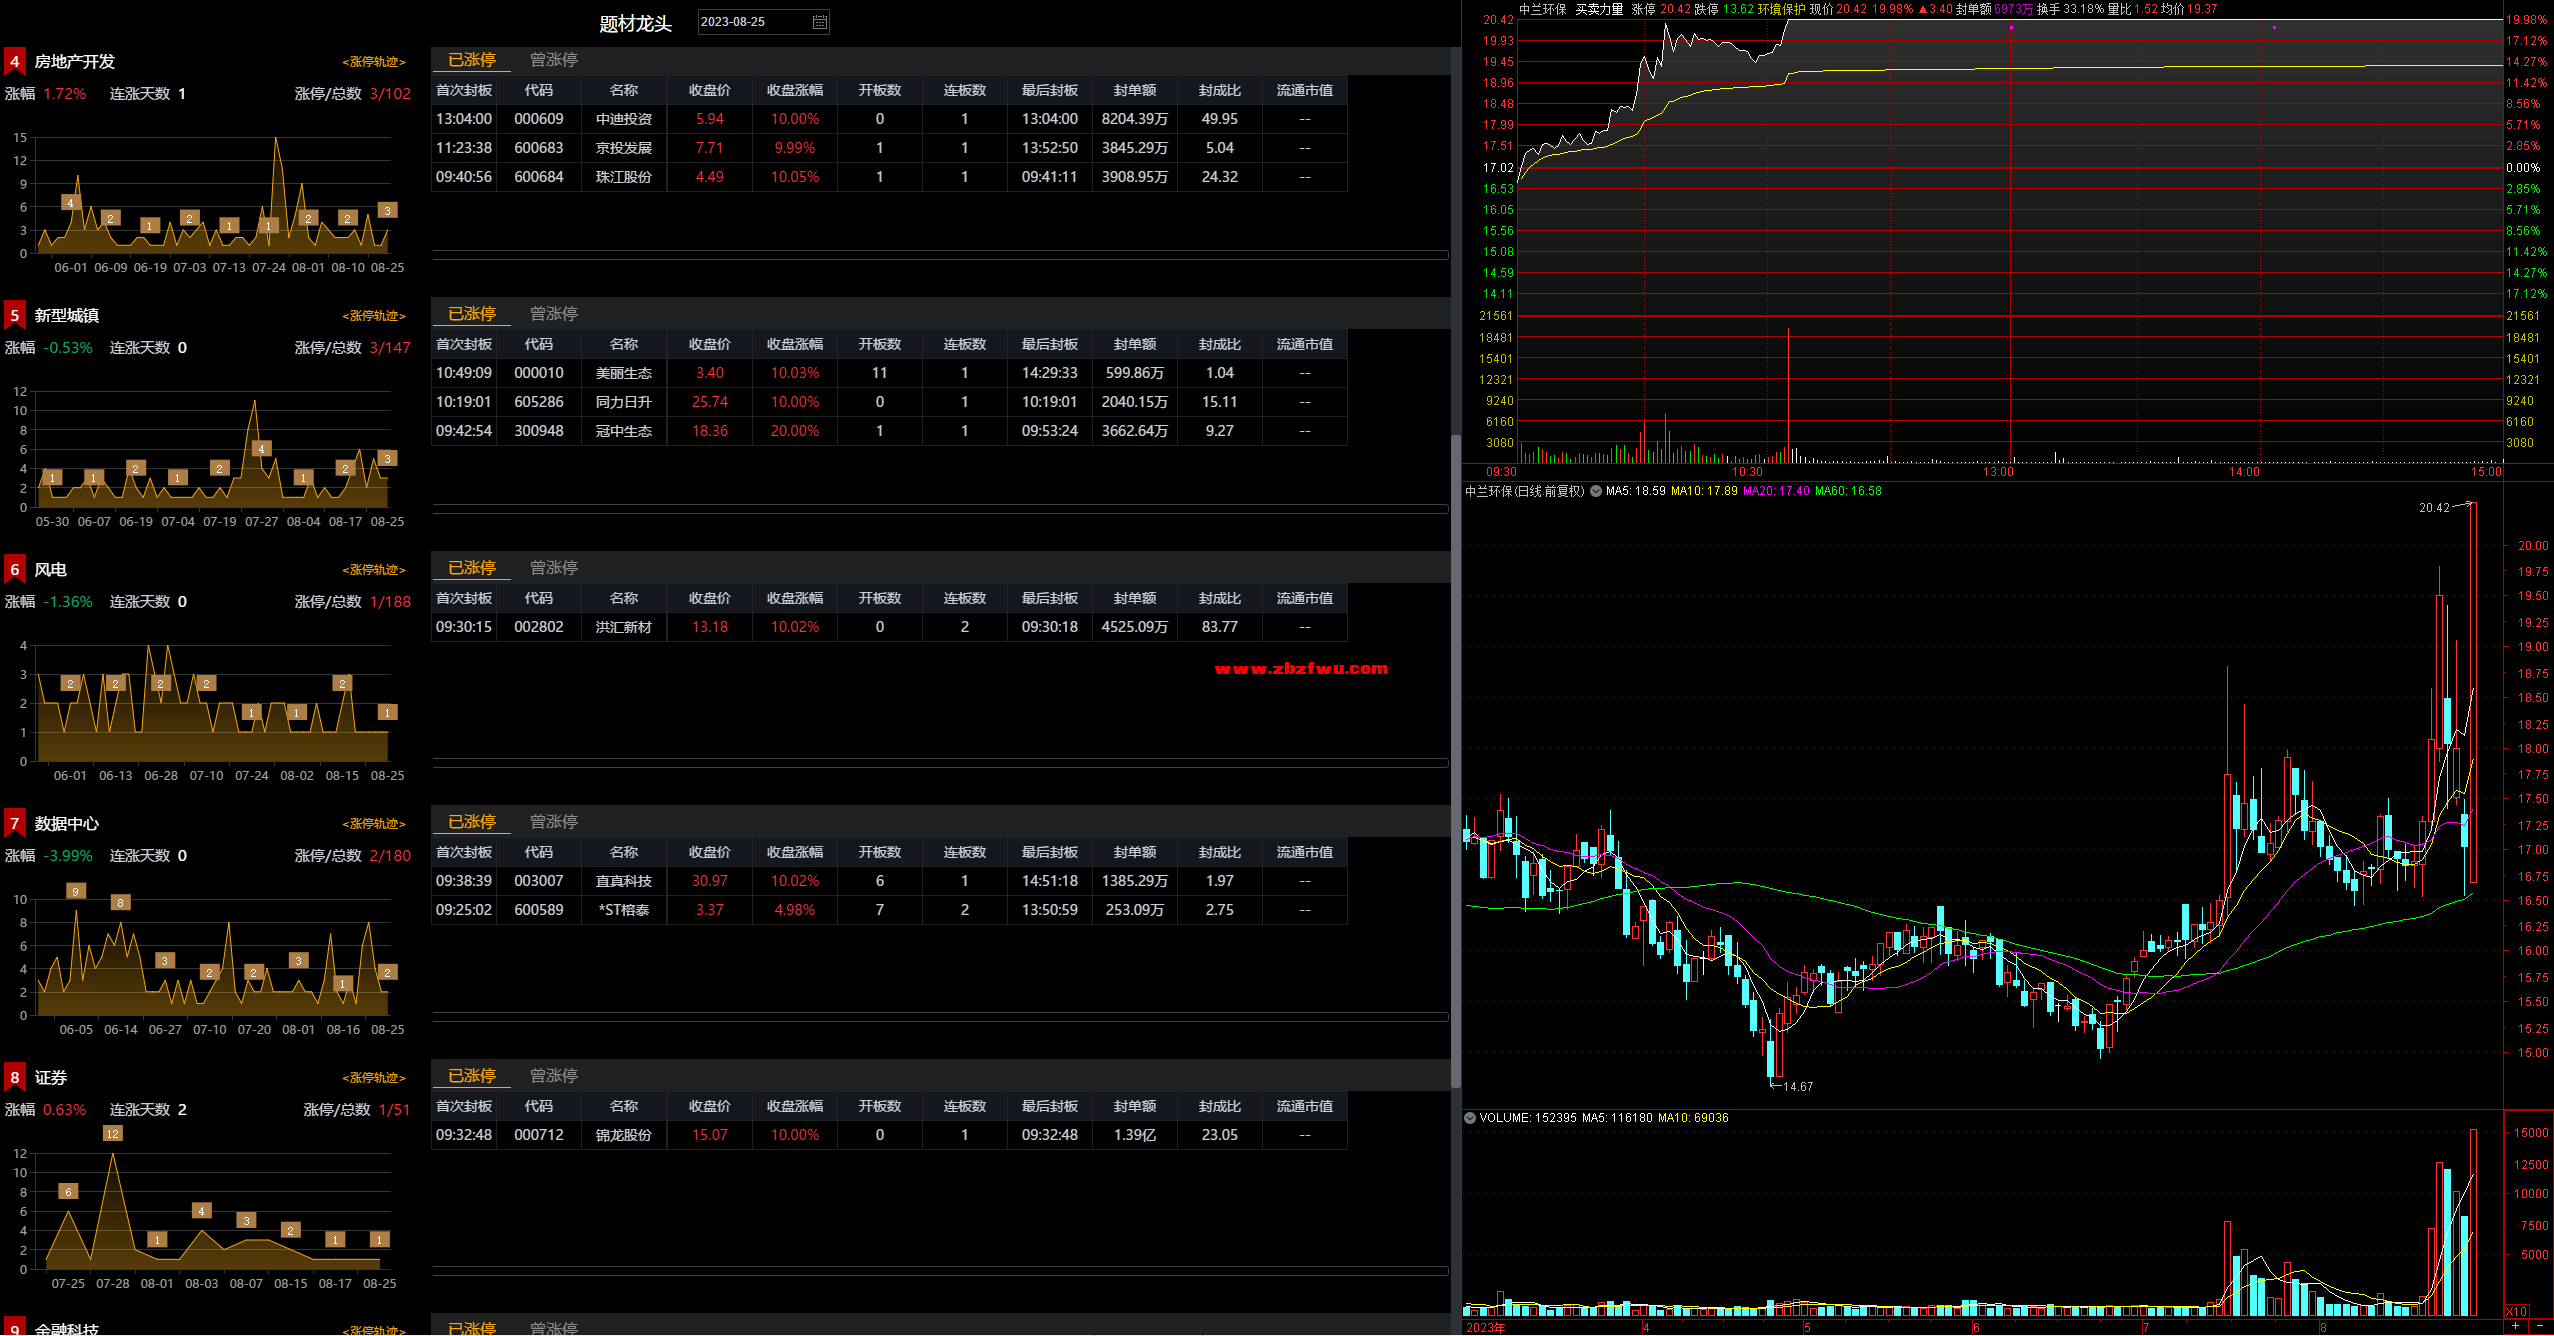Select the 洪汇新材 stock row name

pos(624,627)
